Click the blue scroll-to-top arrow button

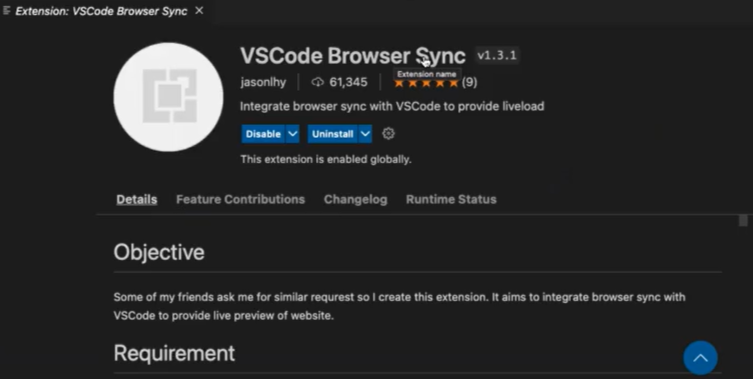pos(700,358)
